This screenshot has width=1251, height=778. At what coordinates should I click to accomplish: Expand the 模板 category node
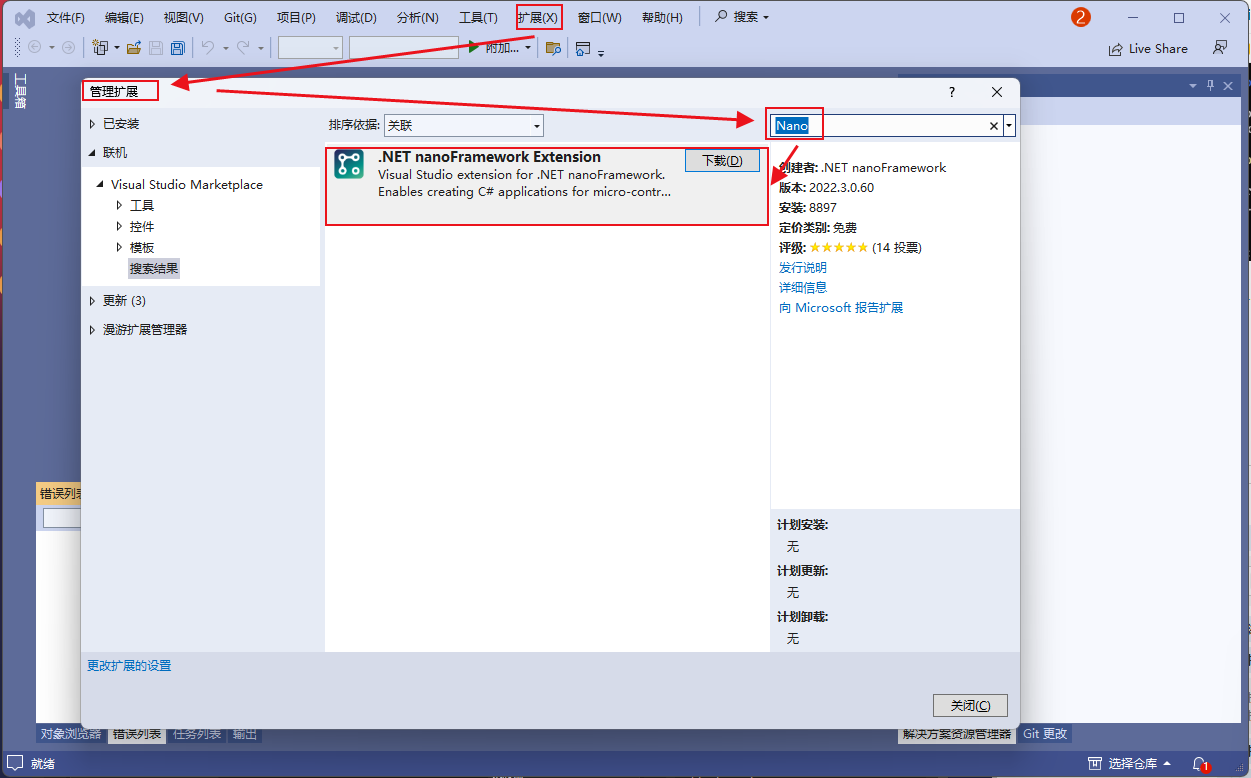(x=120, y=247)
